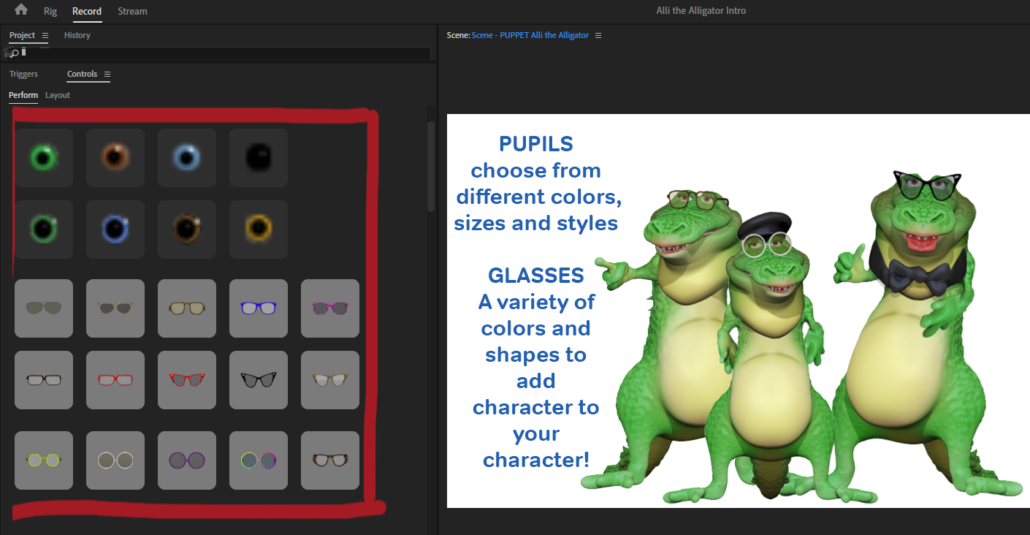Viewport: 1030px width, 535px height.
Task: Switch to the Rig mode tab
Action: pos(50,11)
